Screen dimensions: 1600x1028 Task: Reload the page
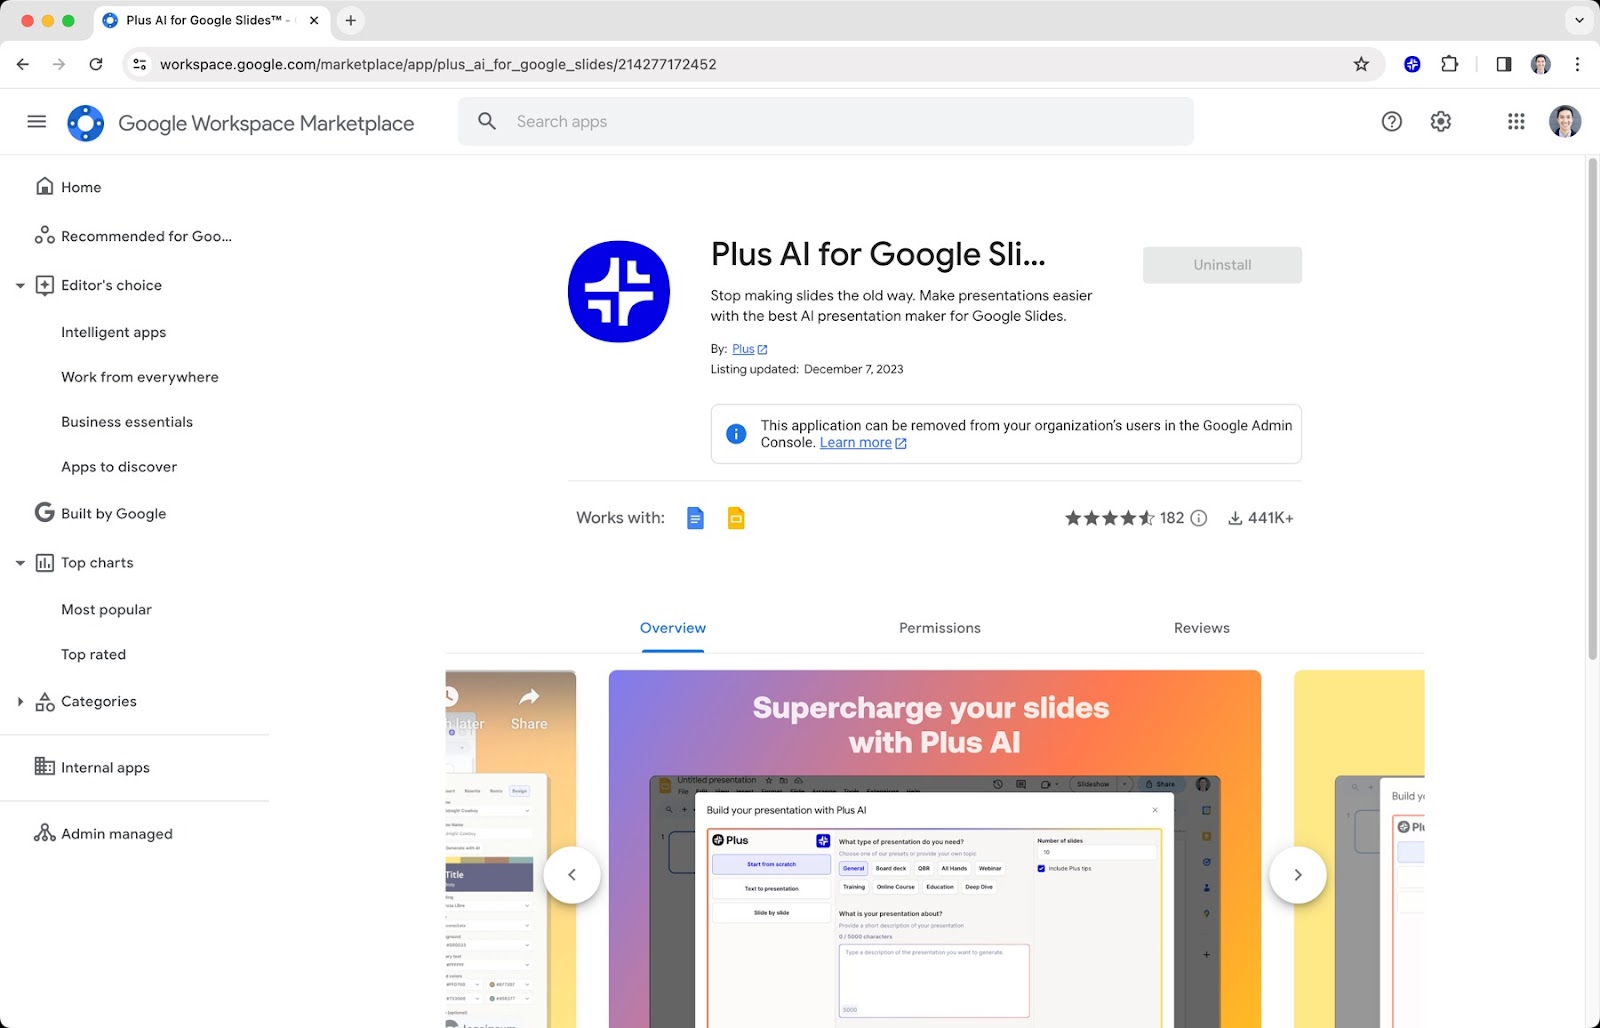point(96,64)
